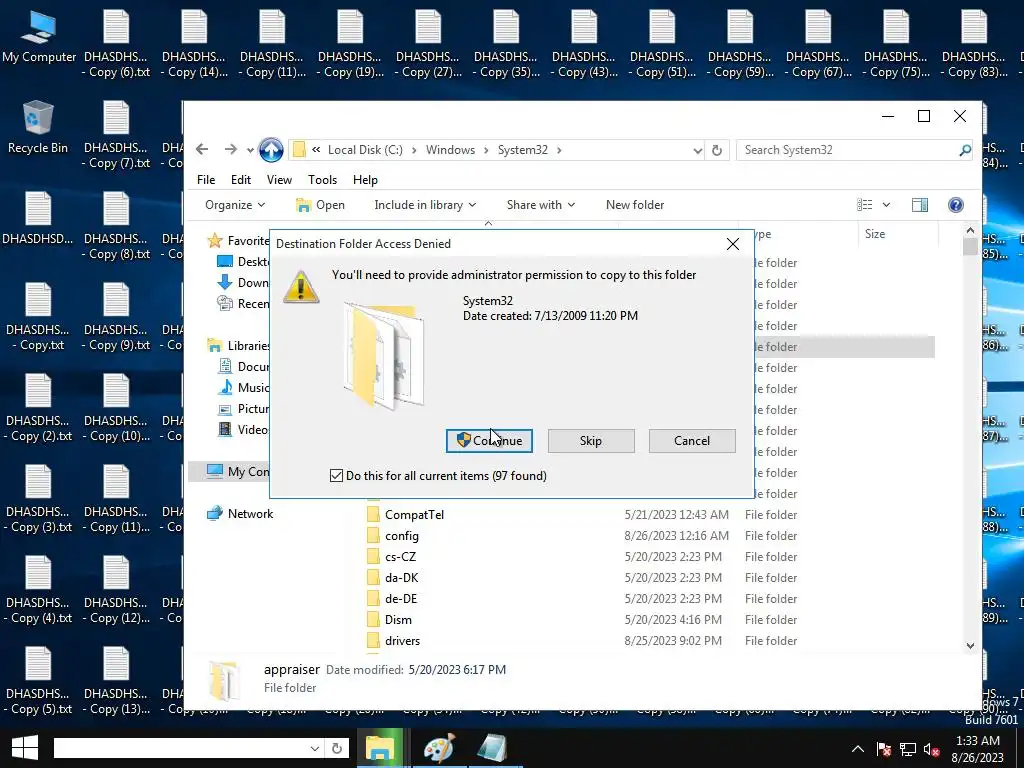The image size is (1024, 768).
Task: Expand Include in library dropdown
Action: point(425,205)
